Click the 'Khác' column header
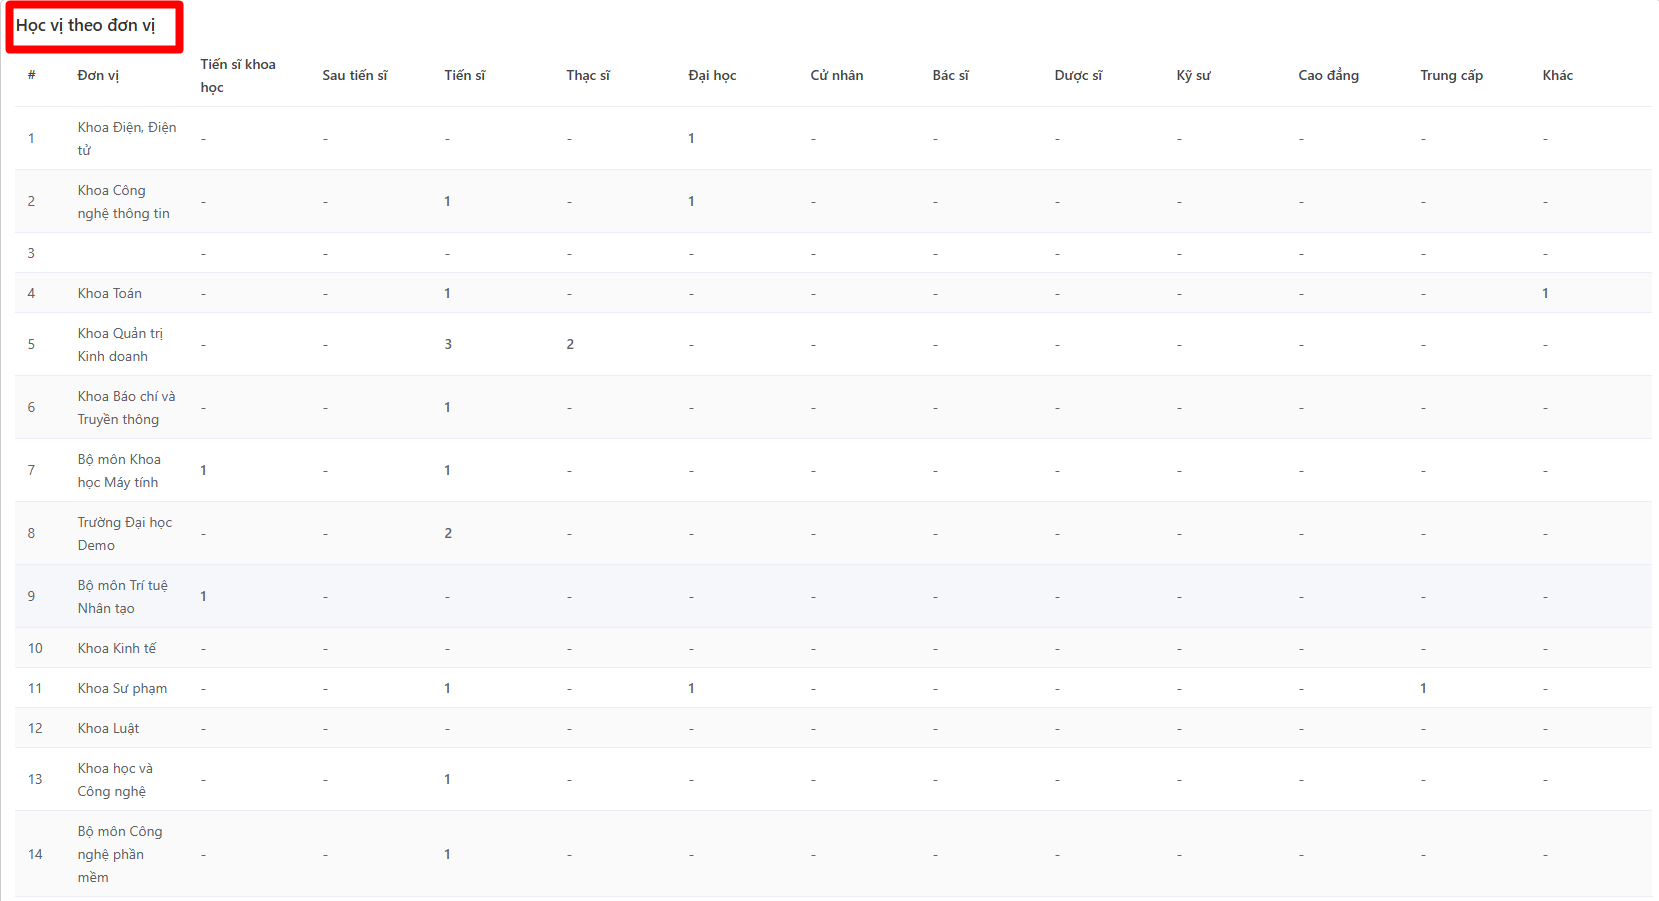The height and width of the screenshot is (901, 1659). click(x=1557, y=76)
